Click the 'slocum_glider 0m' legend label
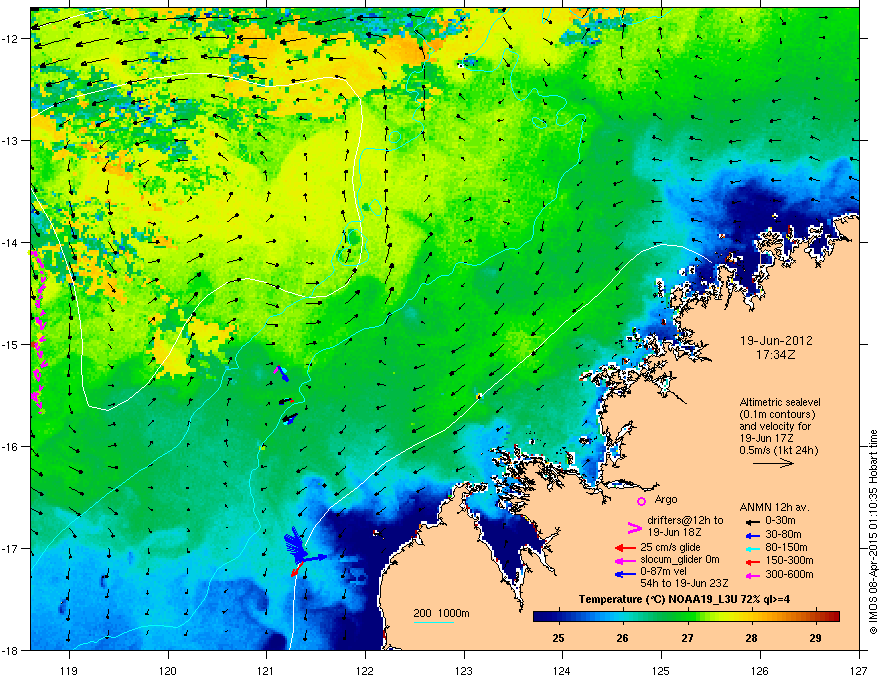The width and height of the screenshot is (880, 680). click(680, 559)
